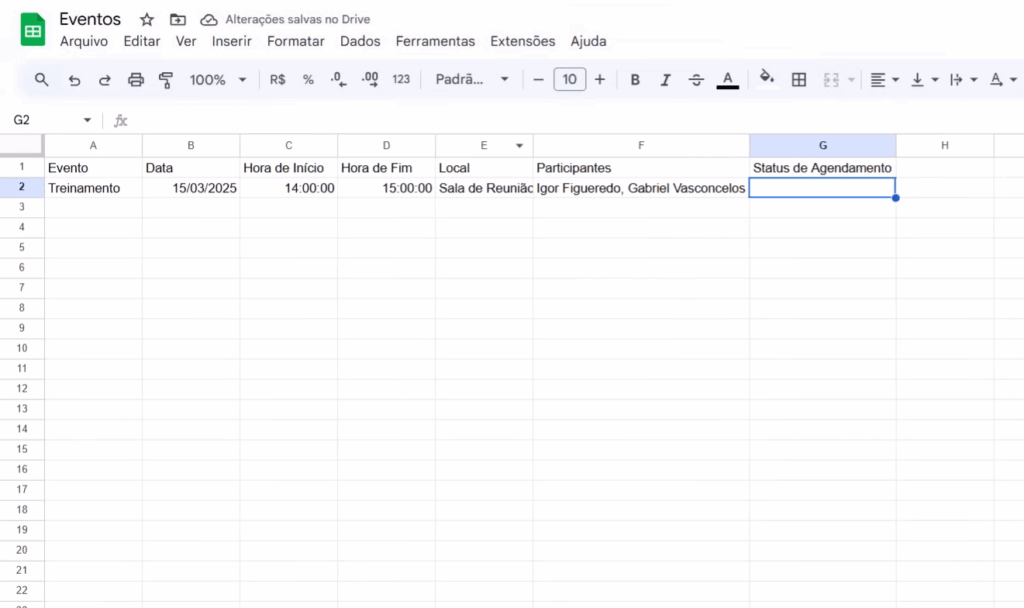Decrease font size with minus button
Viewport: 1024px width, 608px height.
(x=538, y=80)
